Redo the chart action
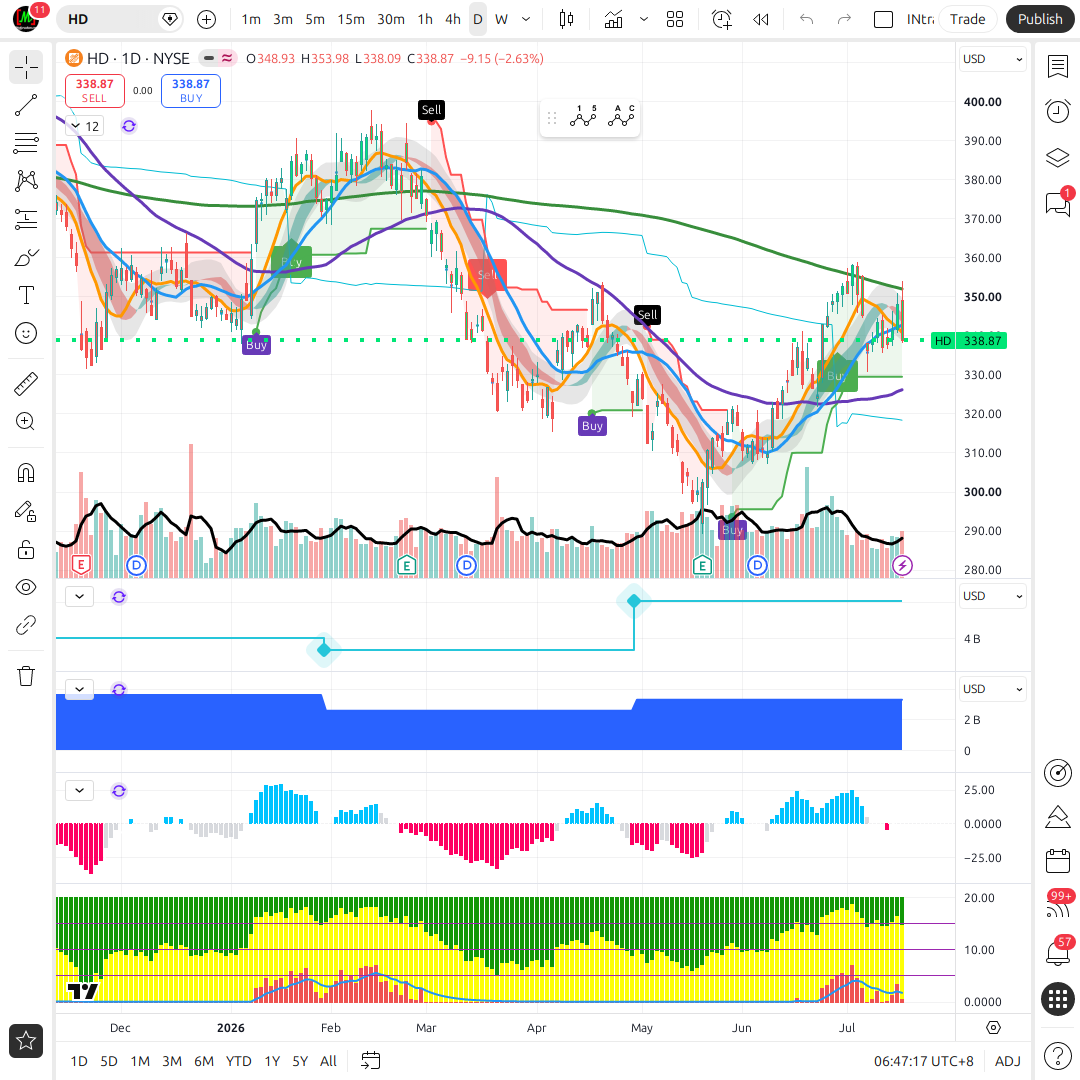The height and width of the screenshot is (1080, 1080). tap(844, 19)
